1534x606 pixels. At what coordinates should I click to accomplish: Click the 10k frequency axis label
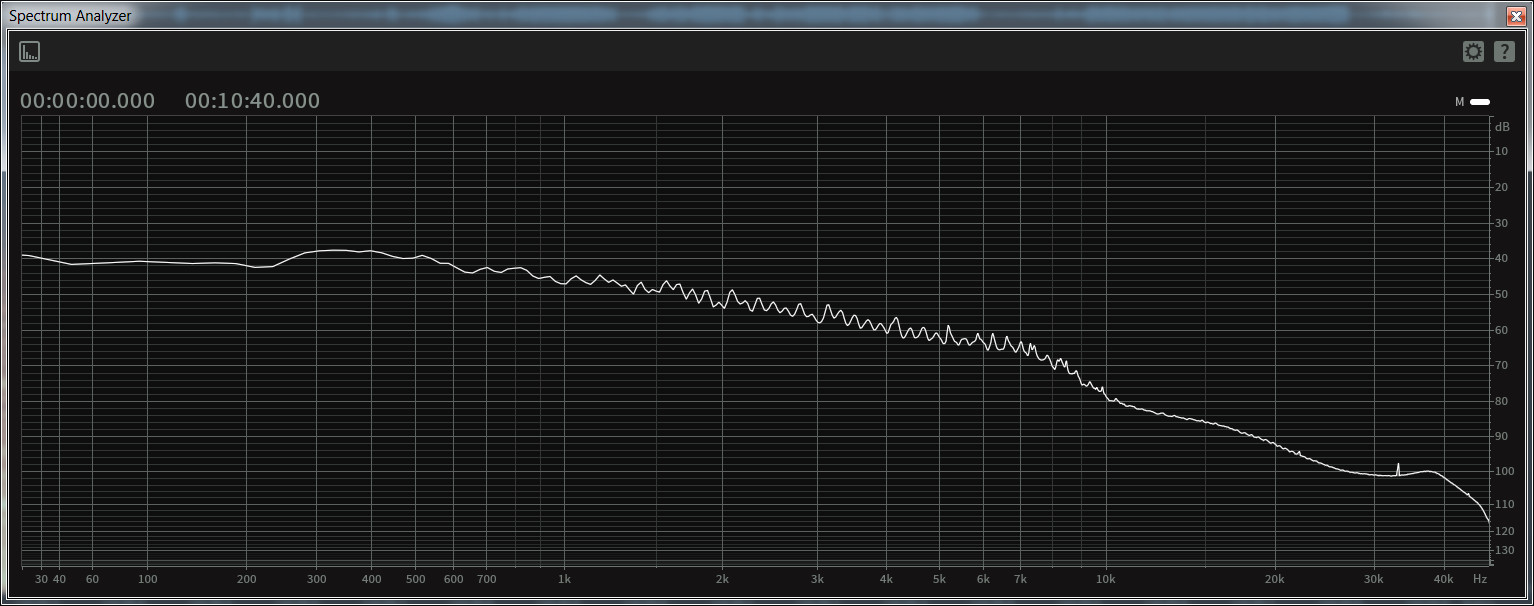pos(1106,579)
